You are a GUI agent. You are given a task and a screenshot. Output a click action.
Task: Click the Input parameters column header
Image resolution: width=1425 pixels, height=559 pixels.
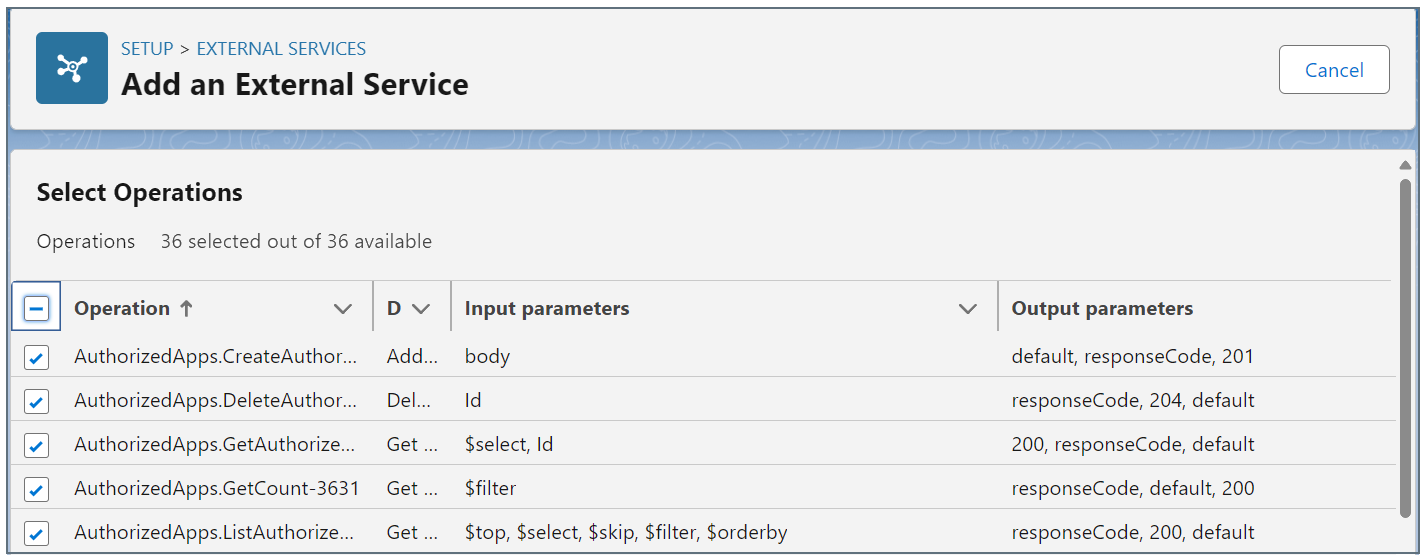[x=547, y=309]
